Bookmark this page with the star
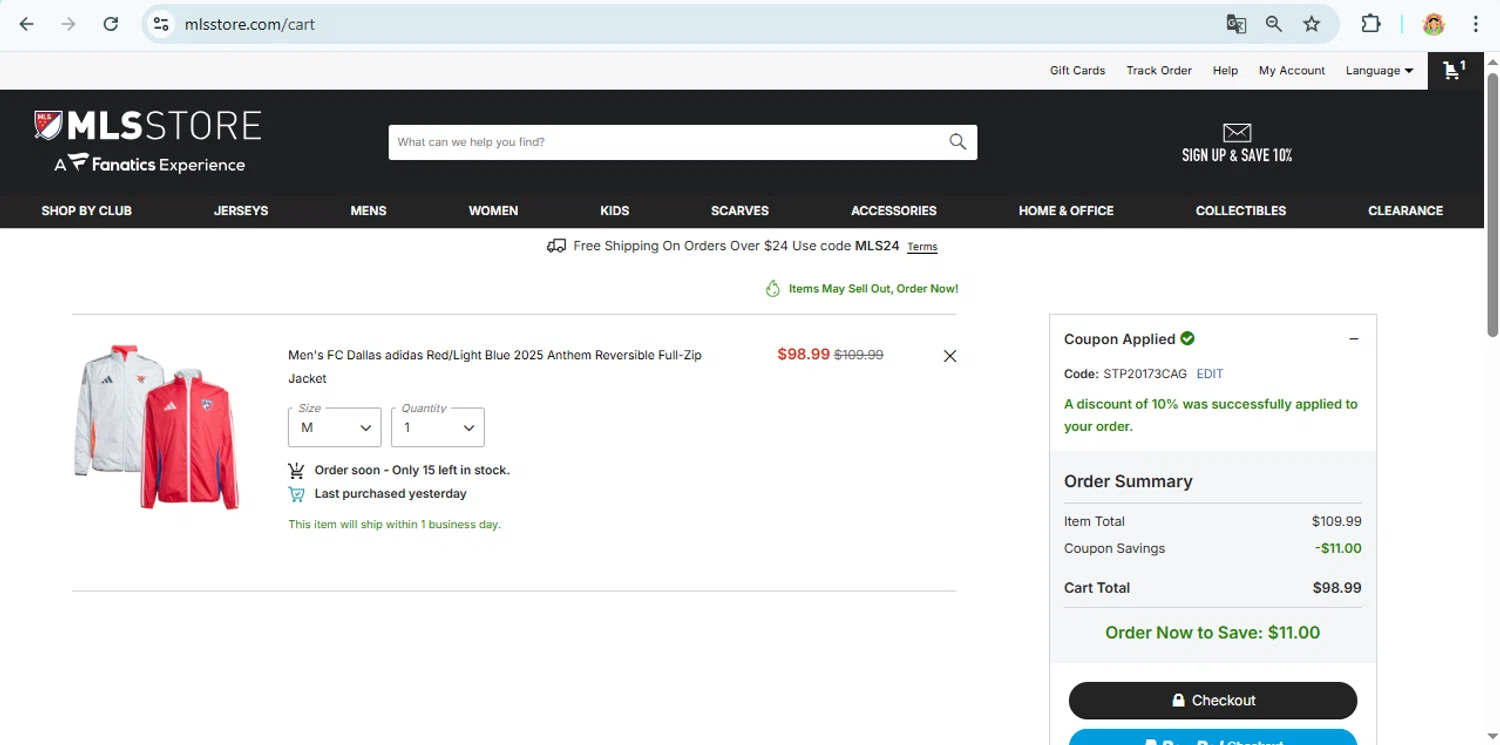The height and width of the screenshot is (745, 1500). [1312, 24]
